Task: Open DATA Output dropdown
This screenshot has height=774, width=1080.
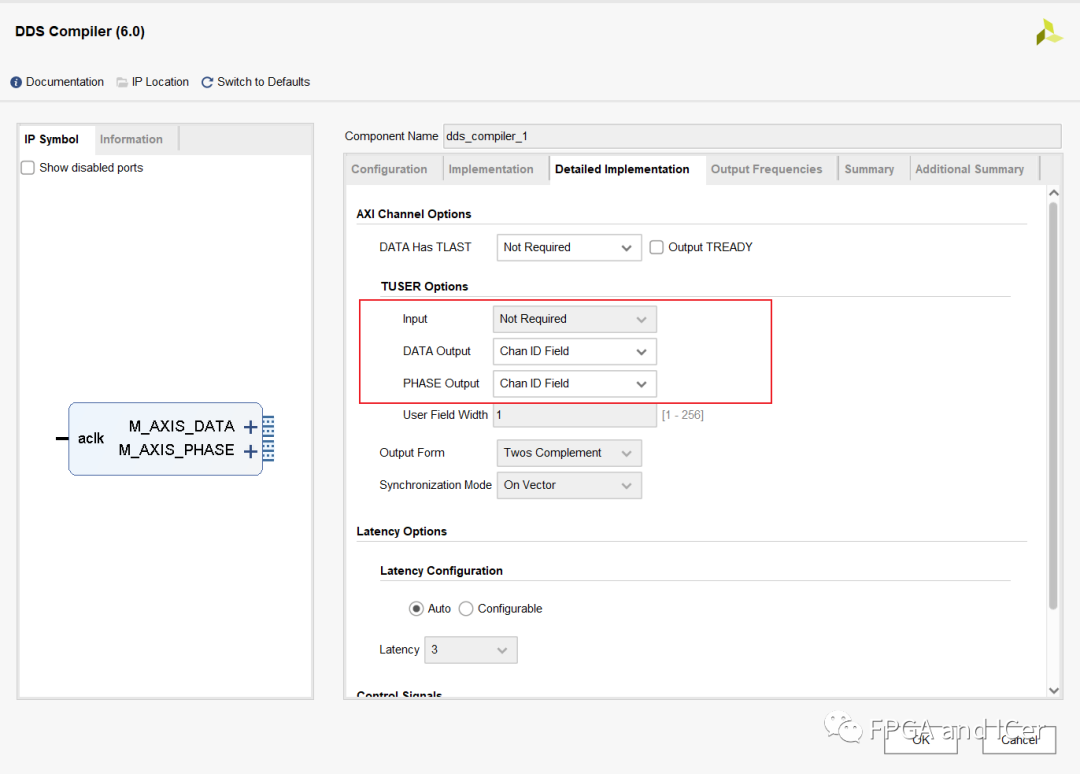Action: coord(574,351)
